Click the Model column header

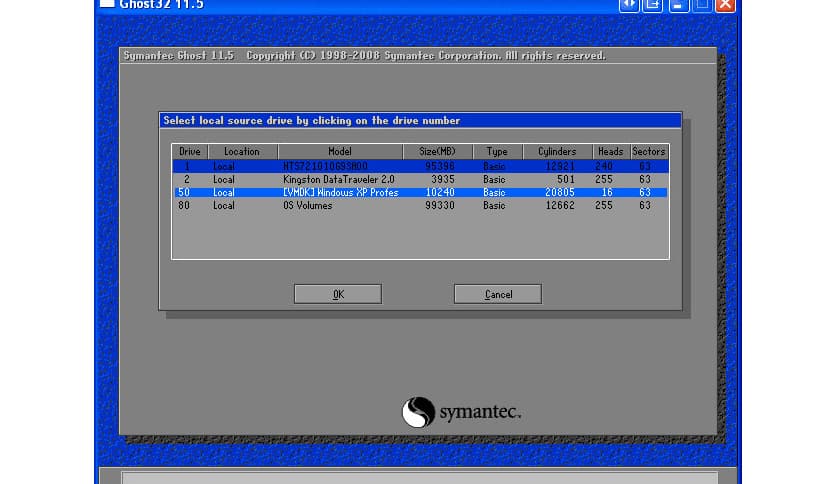pyautogui.click(x=340, y=152)
